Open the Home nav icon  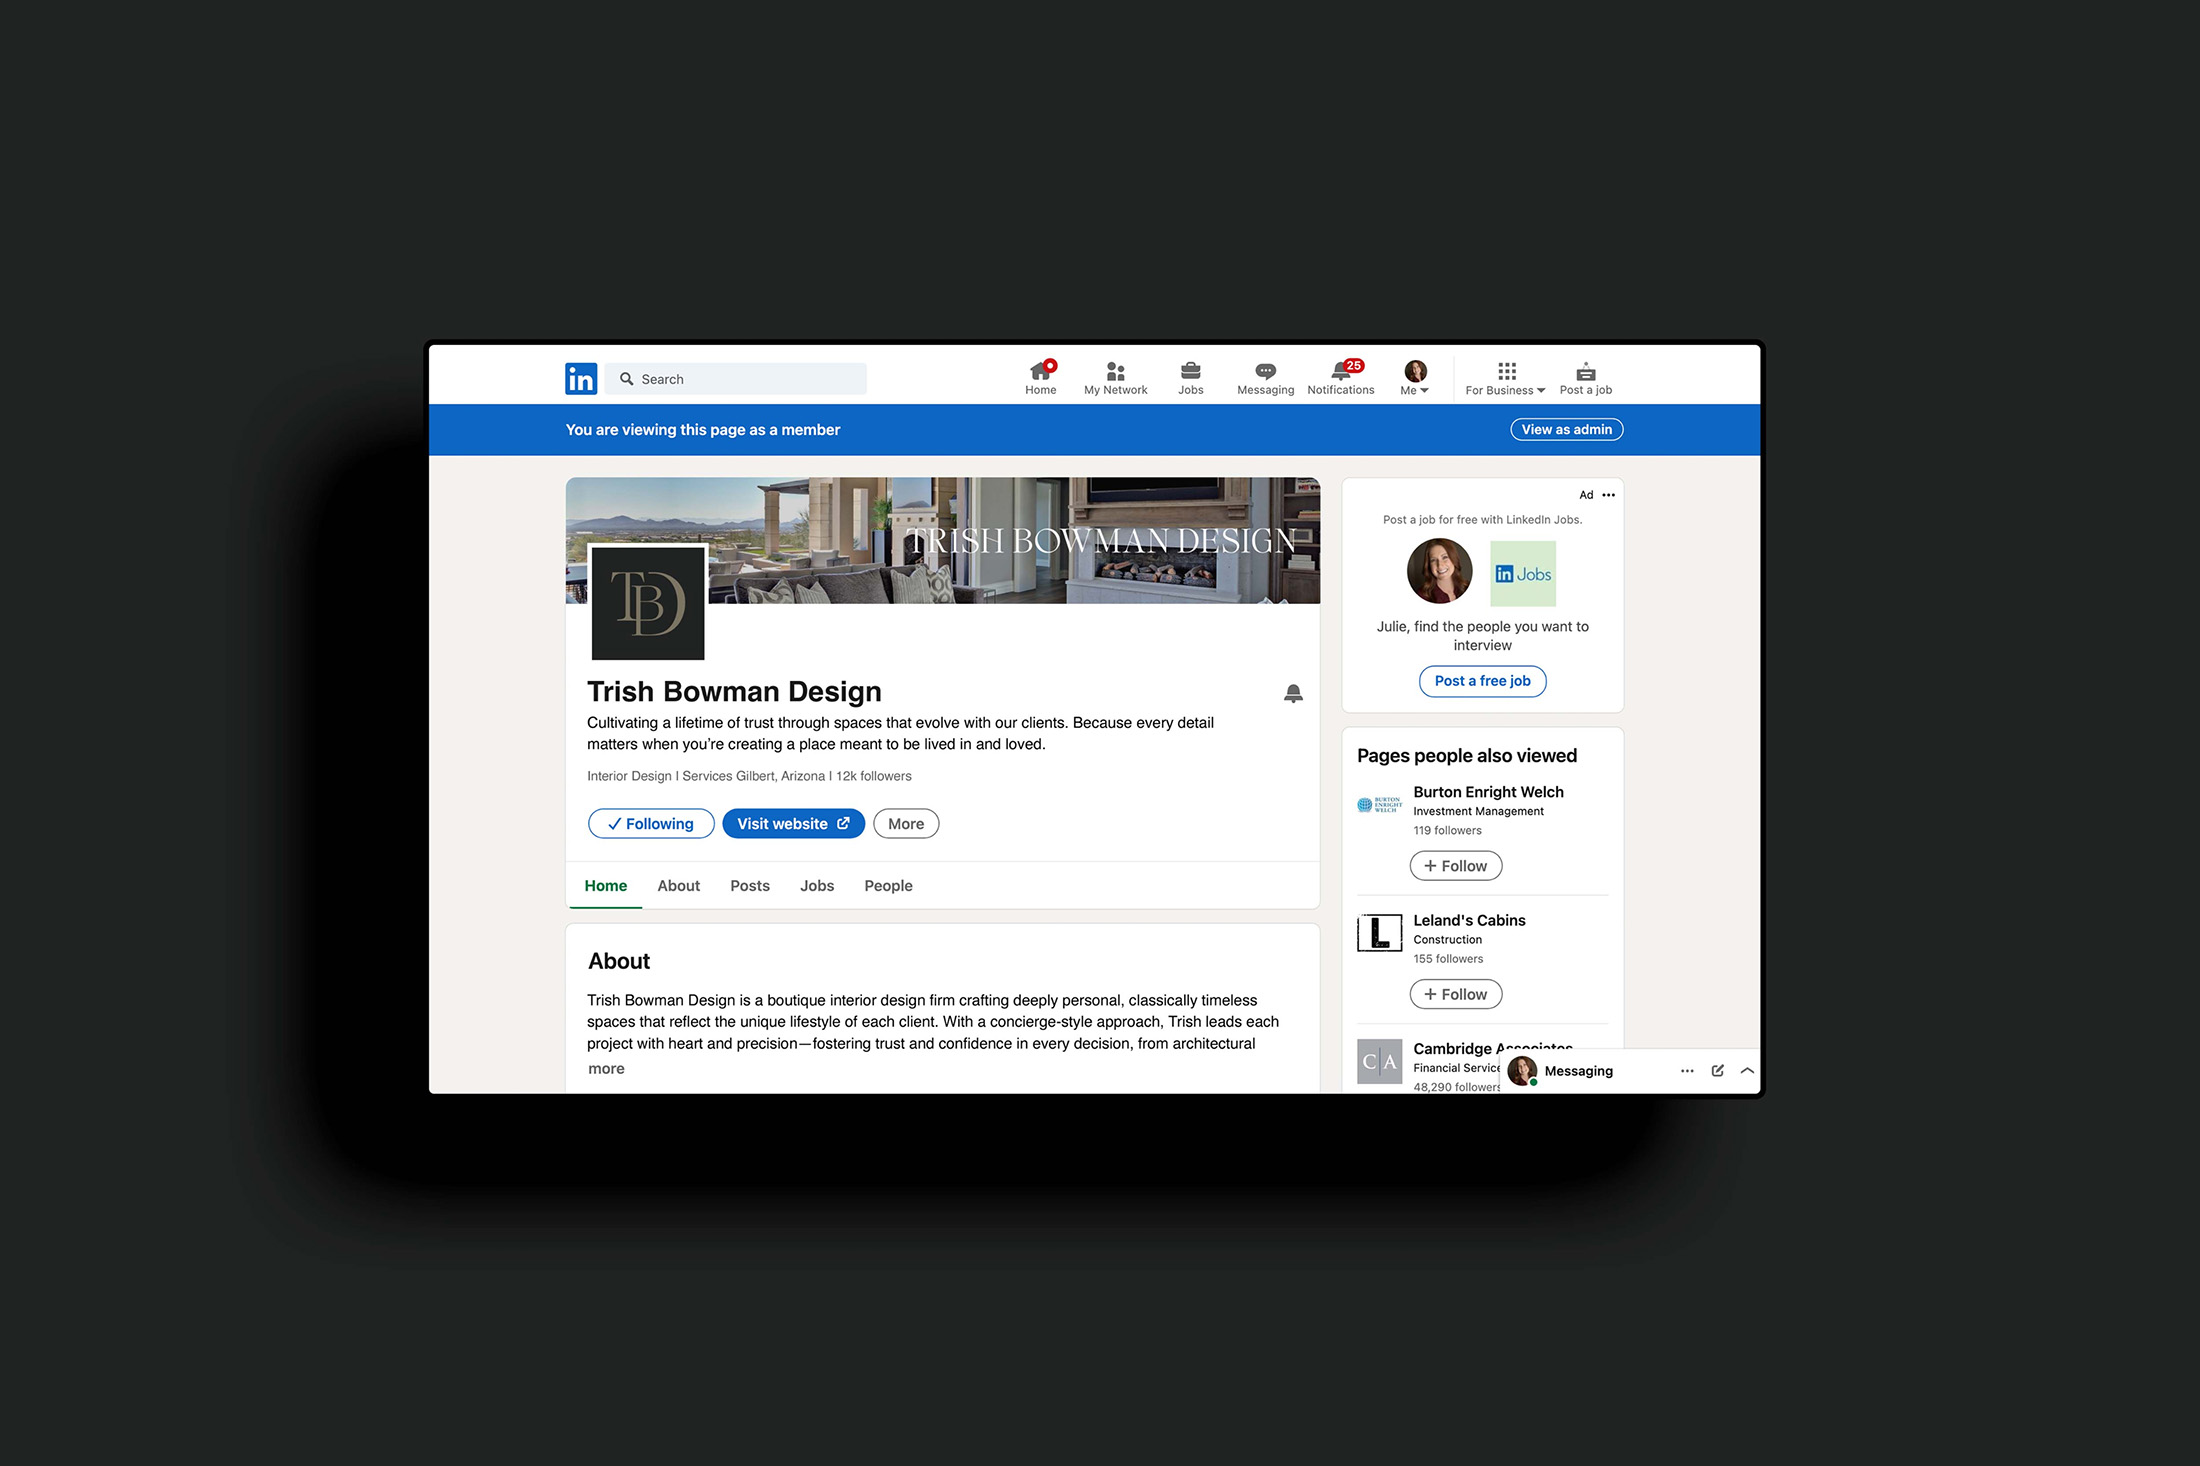(x=1041, y=378)
